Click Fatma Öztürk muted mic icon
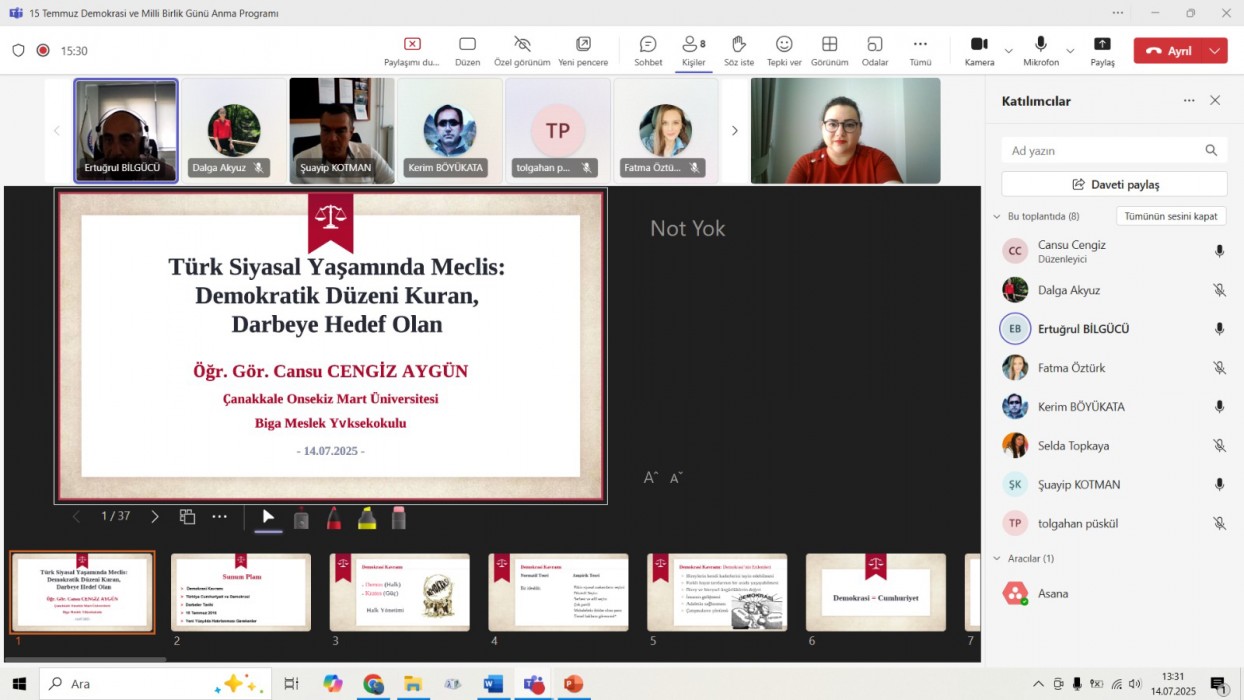1244x700 pixels. [x=1219, y=368]
